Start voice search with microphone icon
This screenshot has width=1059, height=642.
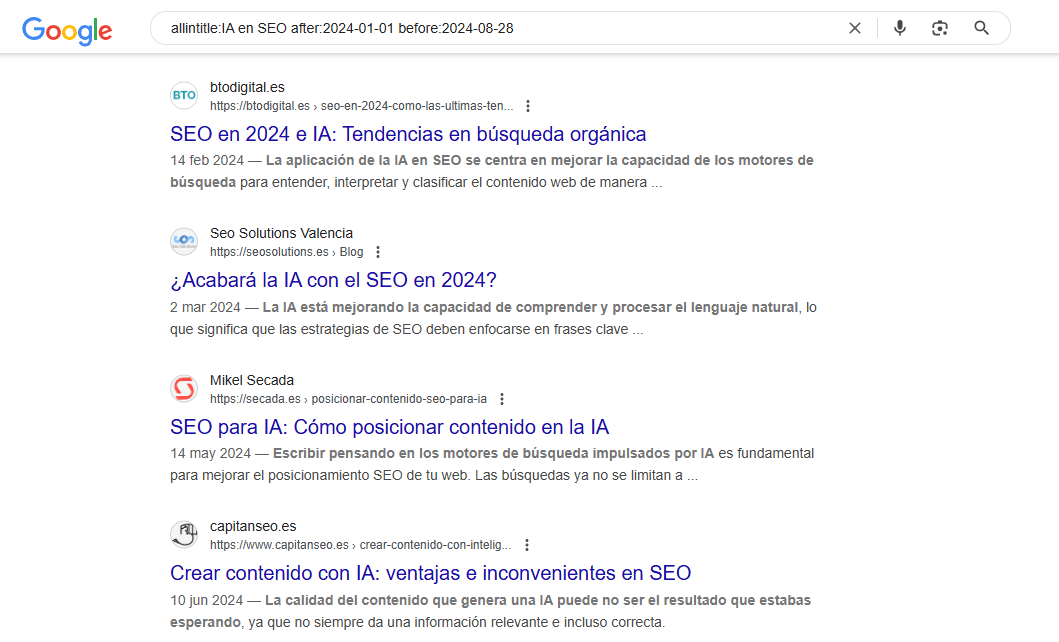coord(900,28)
